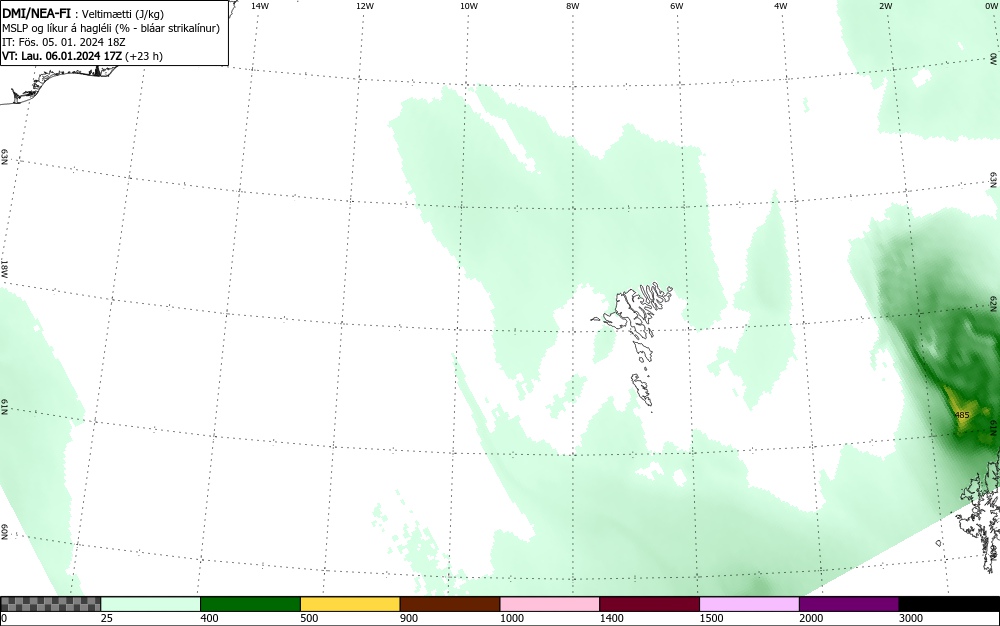Image resolution: width=1000 pixels, height=626 pixels.
Task: Click the dark maroon 1400–1500 legend swatch
Action: pyautogui.click(x=649, y=604)
